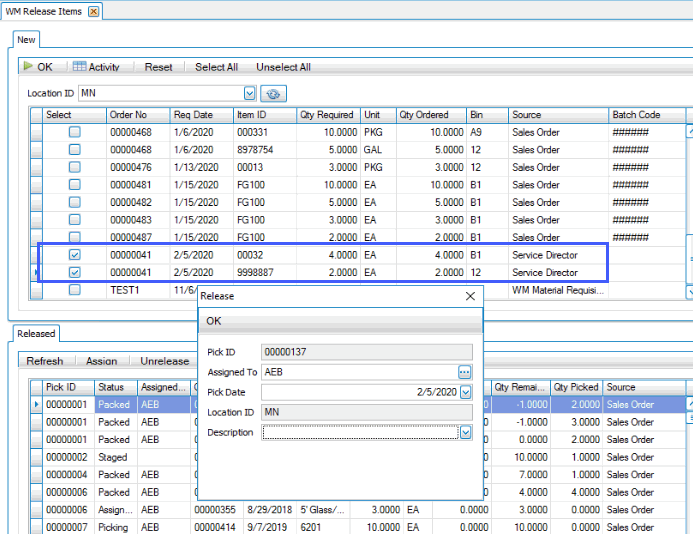
Task: Expand the Description dropdown in Release dialog
Action: pos(465,433)
